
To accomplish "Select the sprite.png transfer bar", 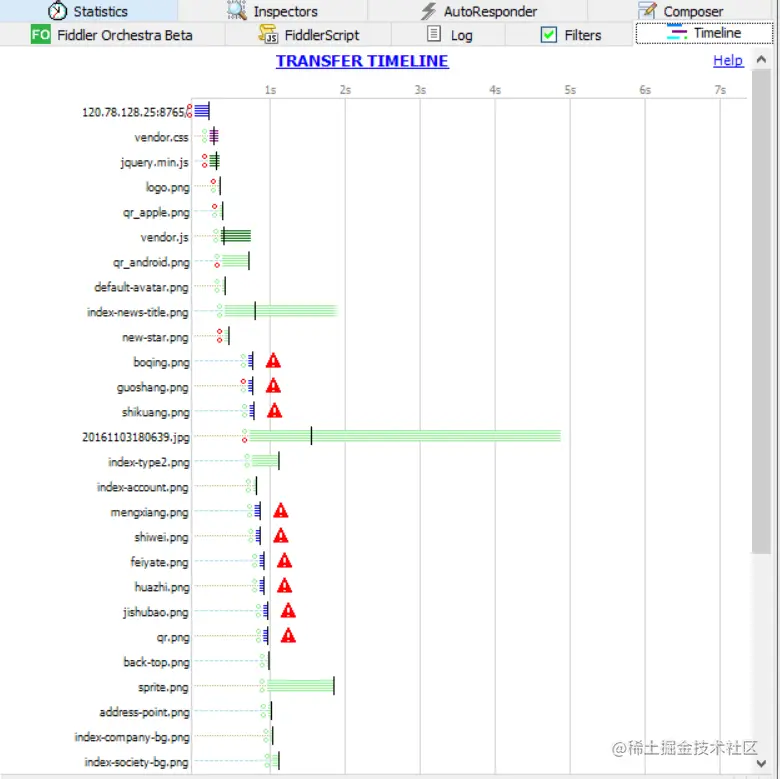I will (300, 686).
